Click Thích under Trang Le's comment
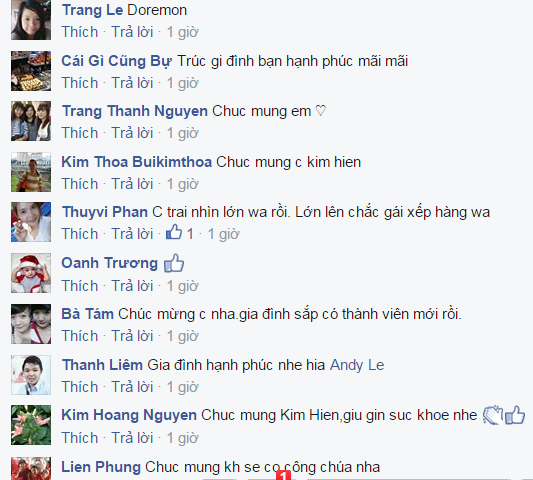The height and width of the screenshot is (480, 533). tap(80, 32)
